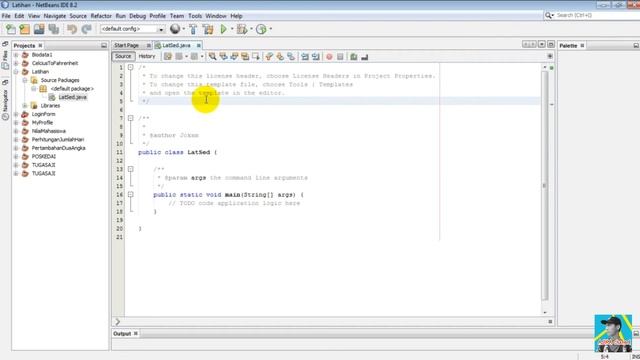Click the Redo arrow icon
The height and width of the screenshot is (360, 640).
click(86, 29)
